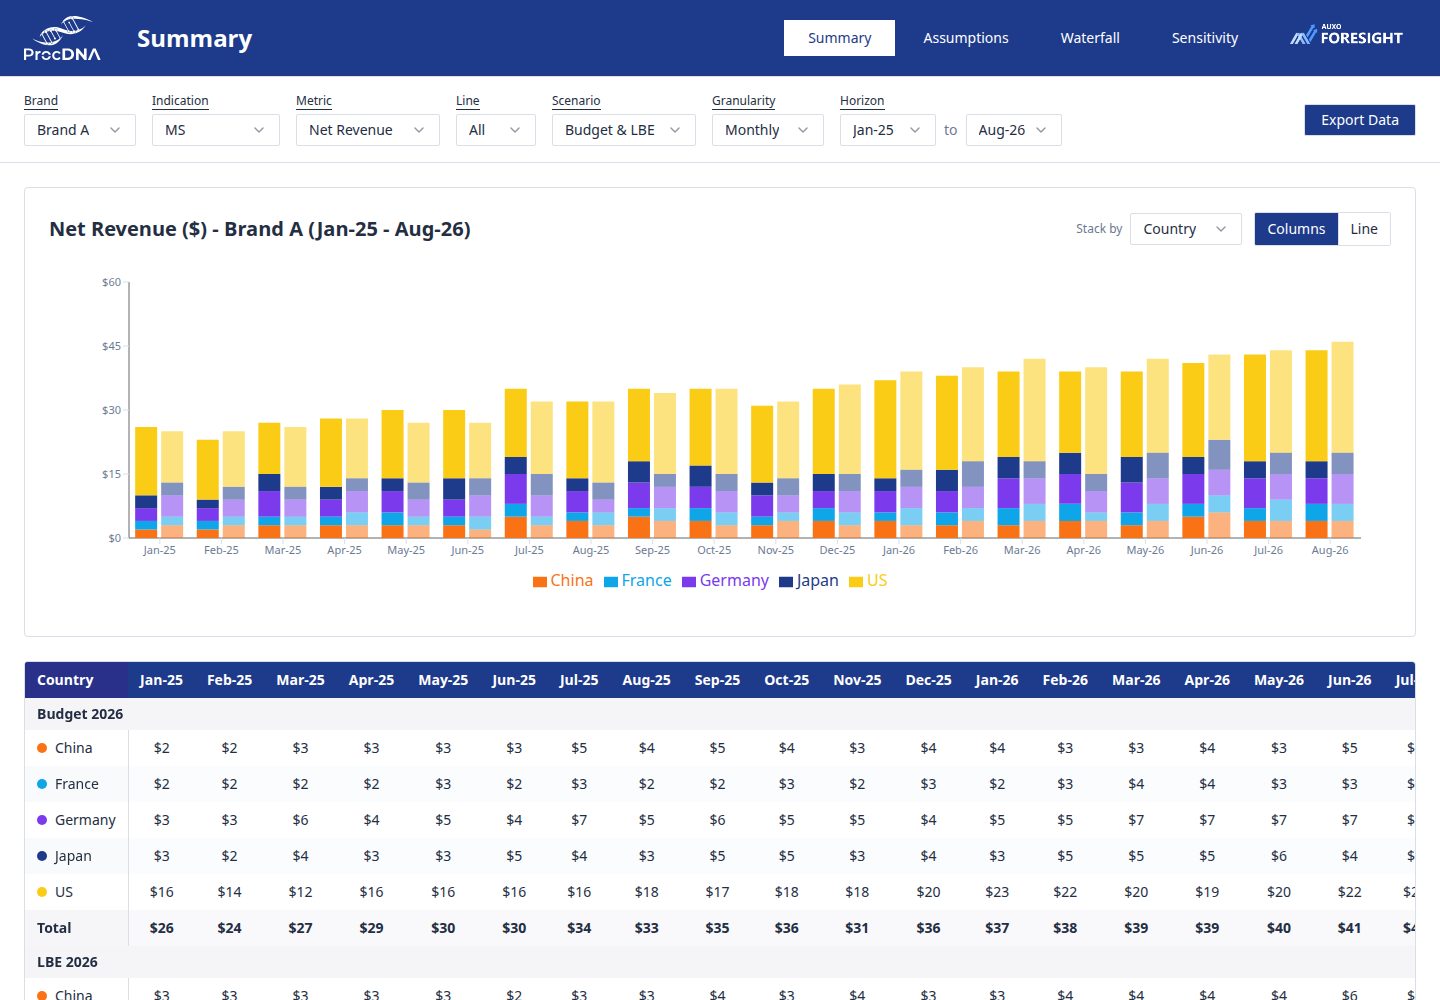Open the Metric dropdown showing Net Revenue

(368, 130)
